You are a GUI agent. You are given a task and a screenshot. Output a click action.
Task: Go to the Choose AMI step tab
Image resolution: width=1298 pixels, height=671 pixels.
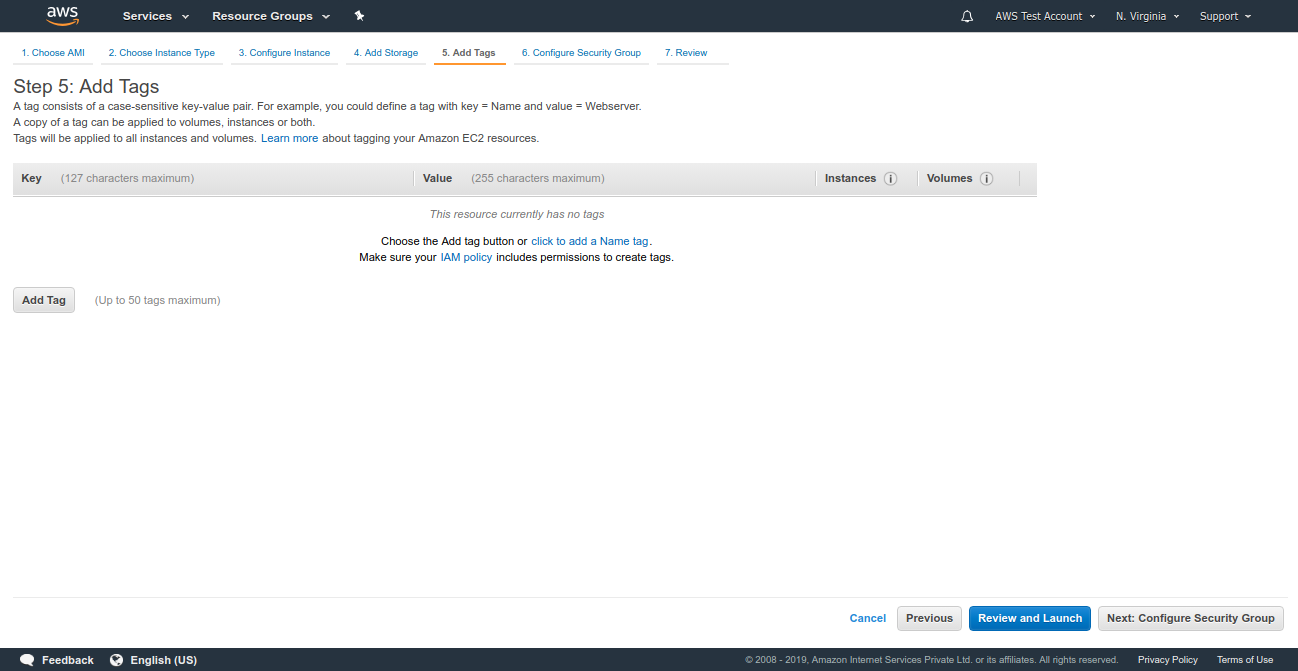53,53
